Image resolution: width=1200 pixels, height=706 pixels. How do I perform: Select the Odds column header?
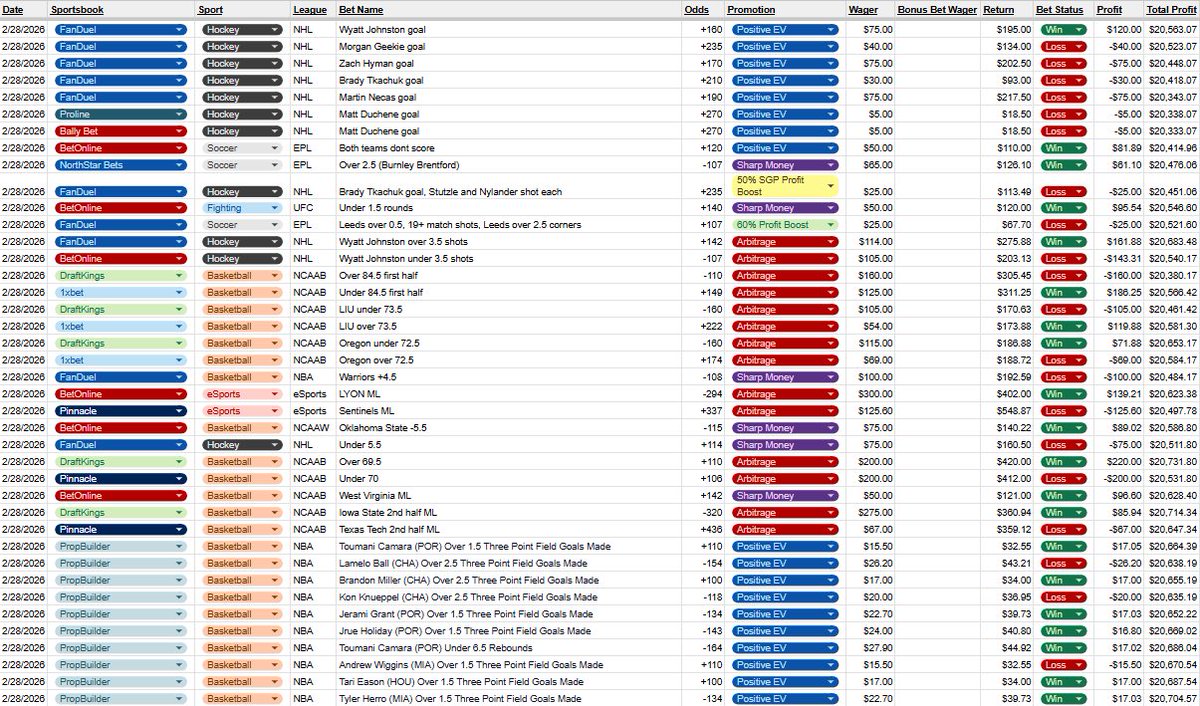click(703, 9)
